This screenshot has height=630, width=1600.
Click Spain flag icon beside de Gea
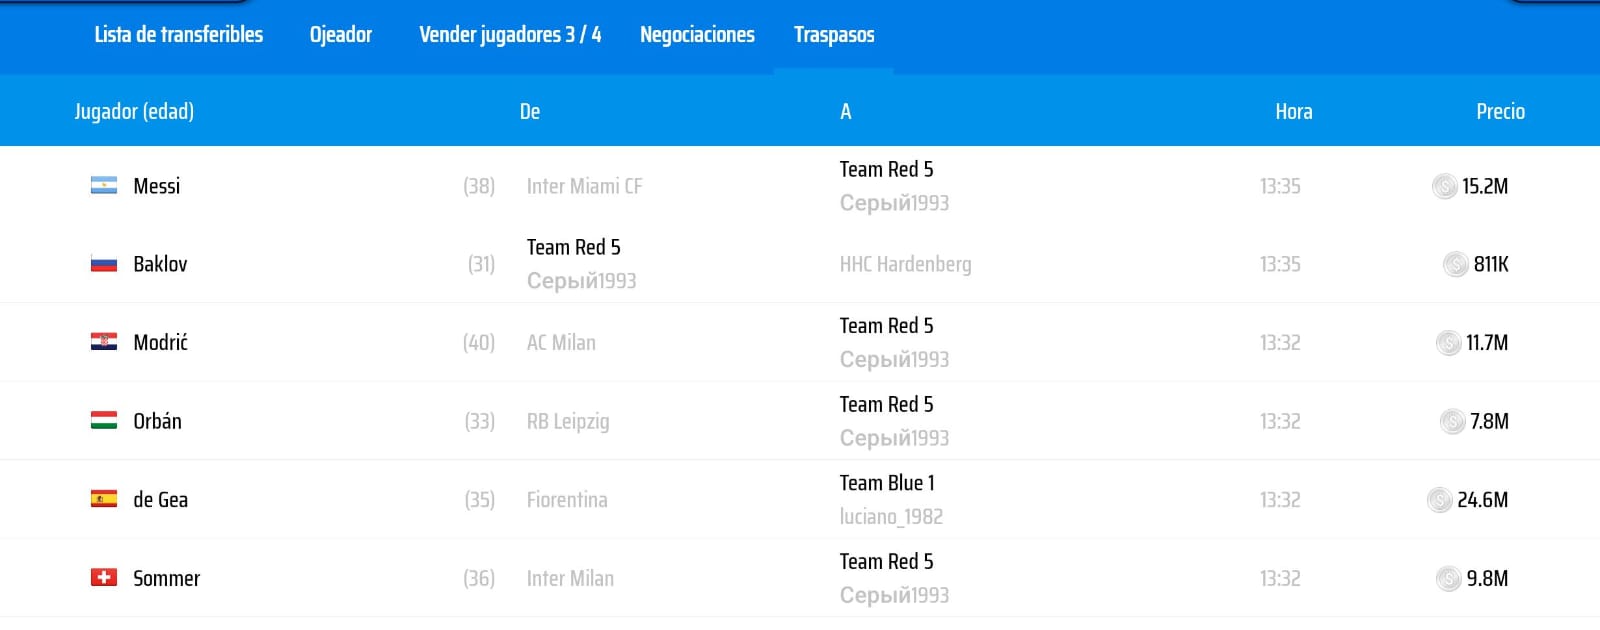point(104,499)
